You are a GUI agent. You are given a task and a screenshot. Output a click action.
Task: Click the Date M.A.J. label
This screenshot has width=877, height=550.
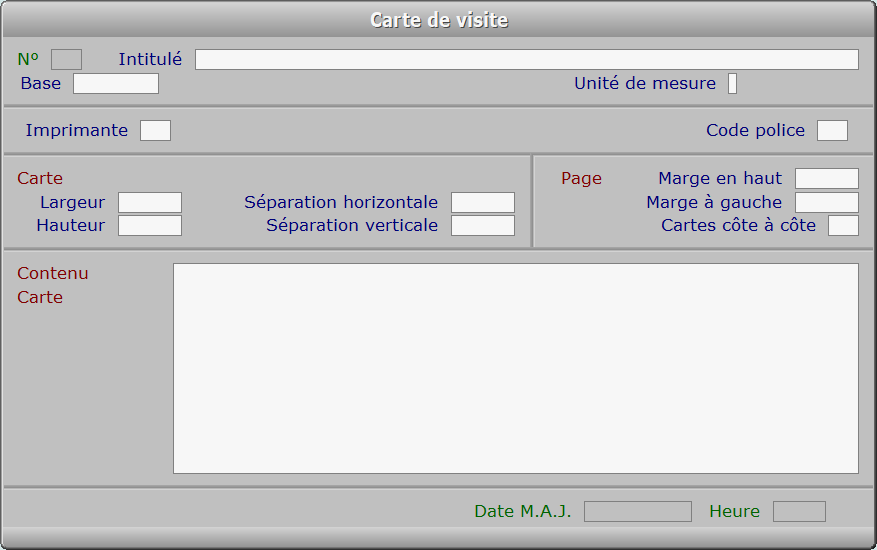[x=522, y=511]
